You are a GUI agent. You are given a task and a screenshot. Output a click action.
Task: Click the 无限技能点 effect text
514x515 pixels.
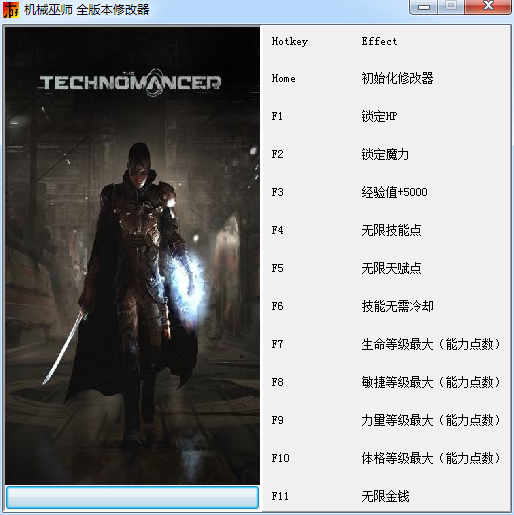391,230
